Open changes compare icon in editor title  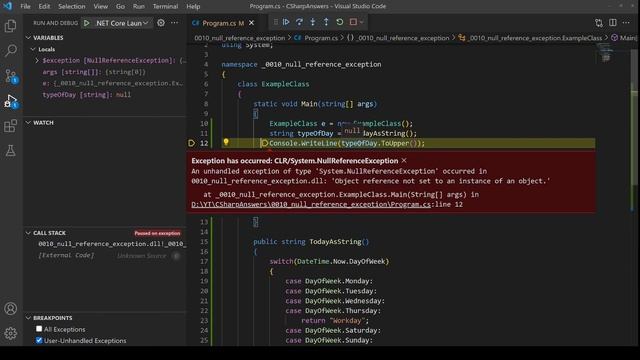[599, 23]
